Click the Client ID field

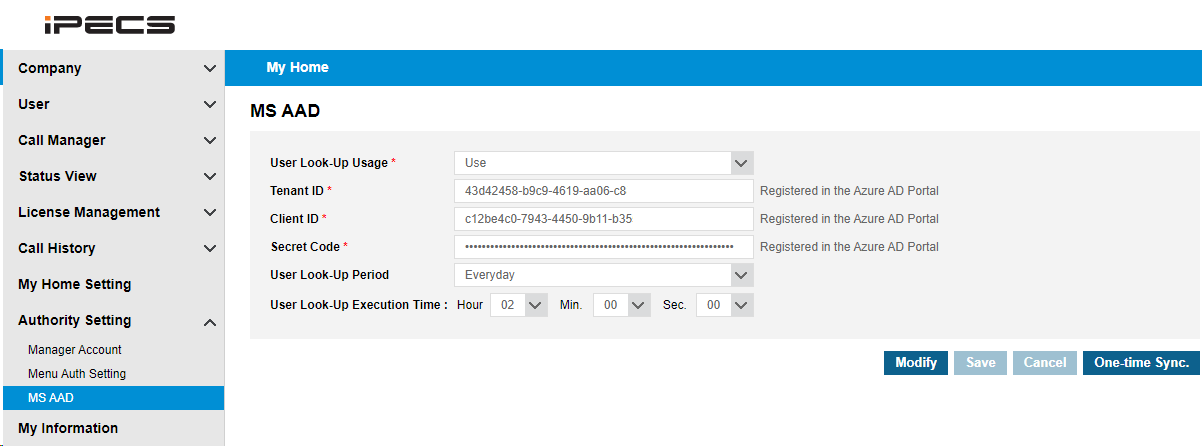(x=603, y=219)
